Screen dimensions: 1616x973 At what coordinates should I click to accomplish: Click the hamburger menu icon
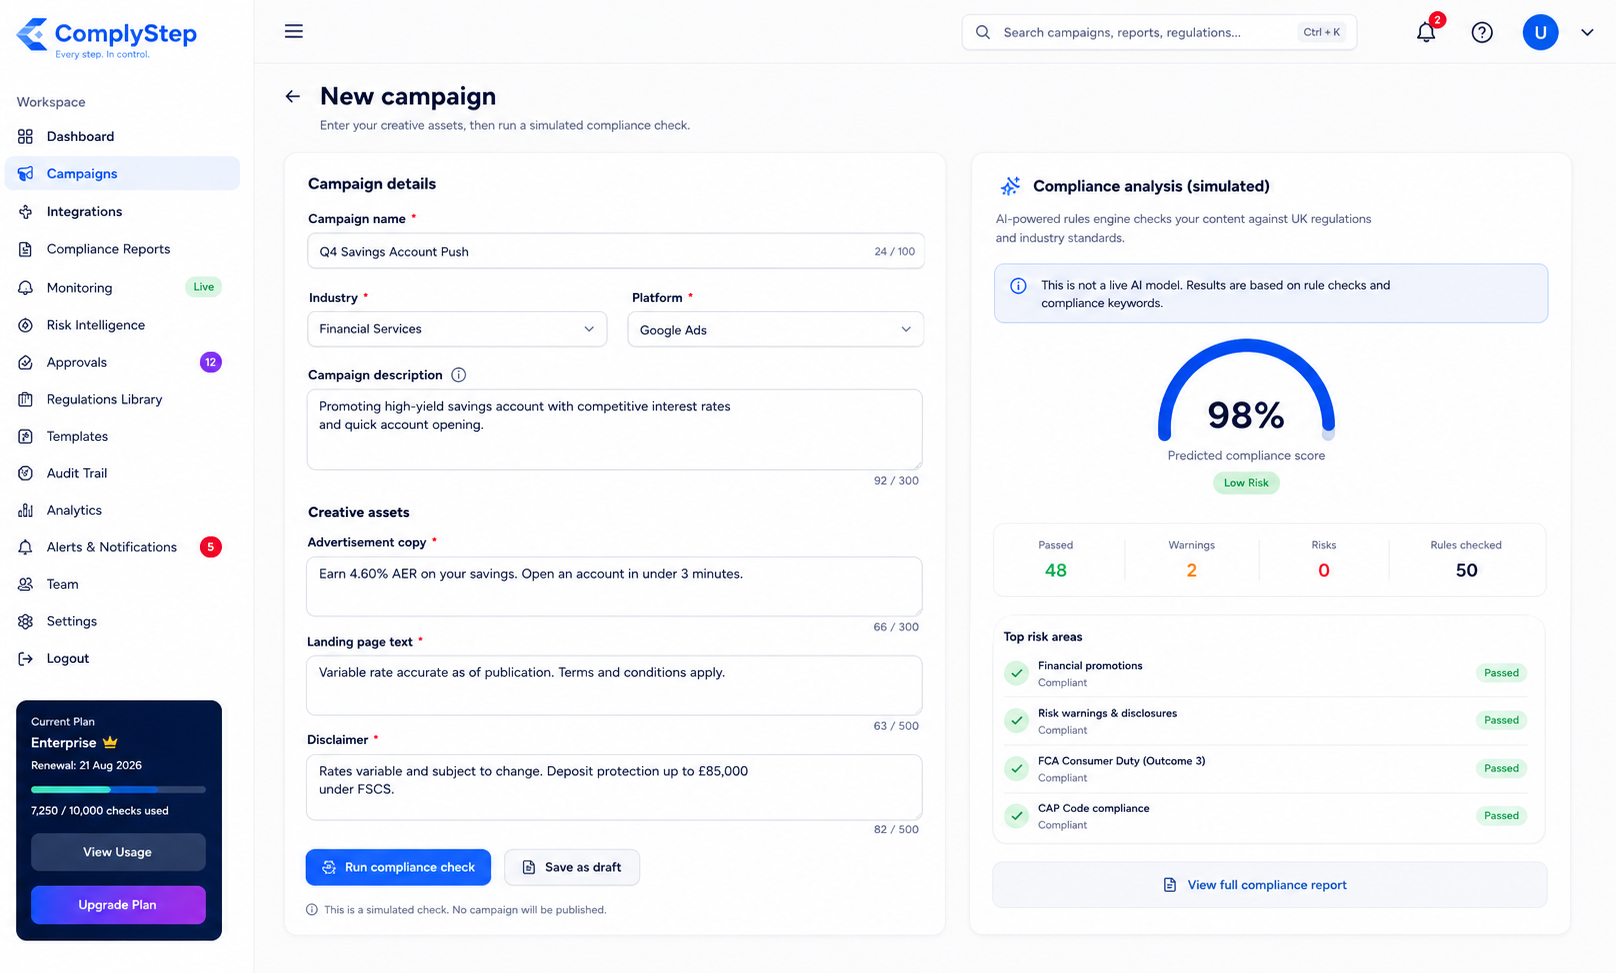point(293,31)
